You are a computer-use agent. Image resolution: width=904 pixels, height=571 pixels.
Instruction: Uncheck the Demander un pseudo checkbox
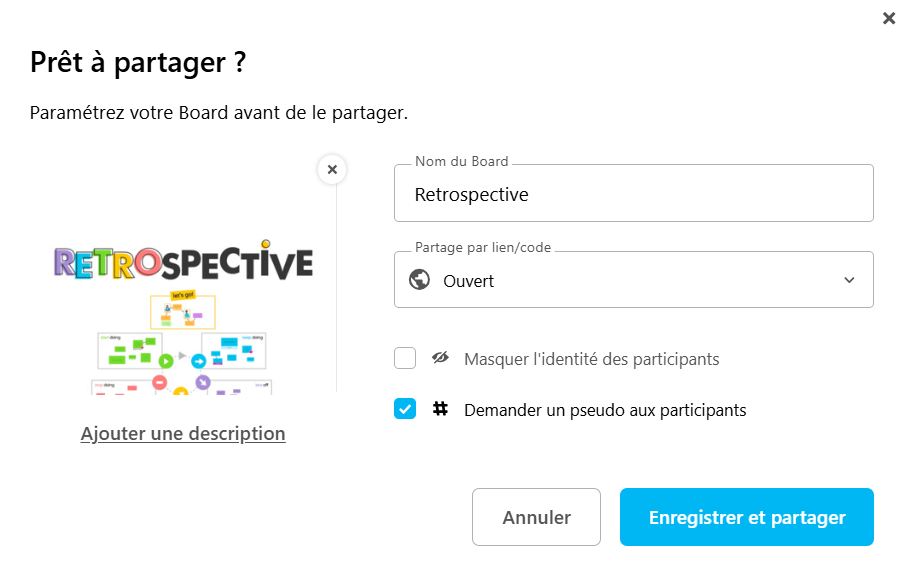click(x=405, y=409)
